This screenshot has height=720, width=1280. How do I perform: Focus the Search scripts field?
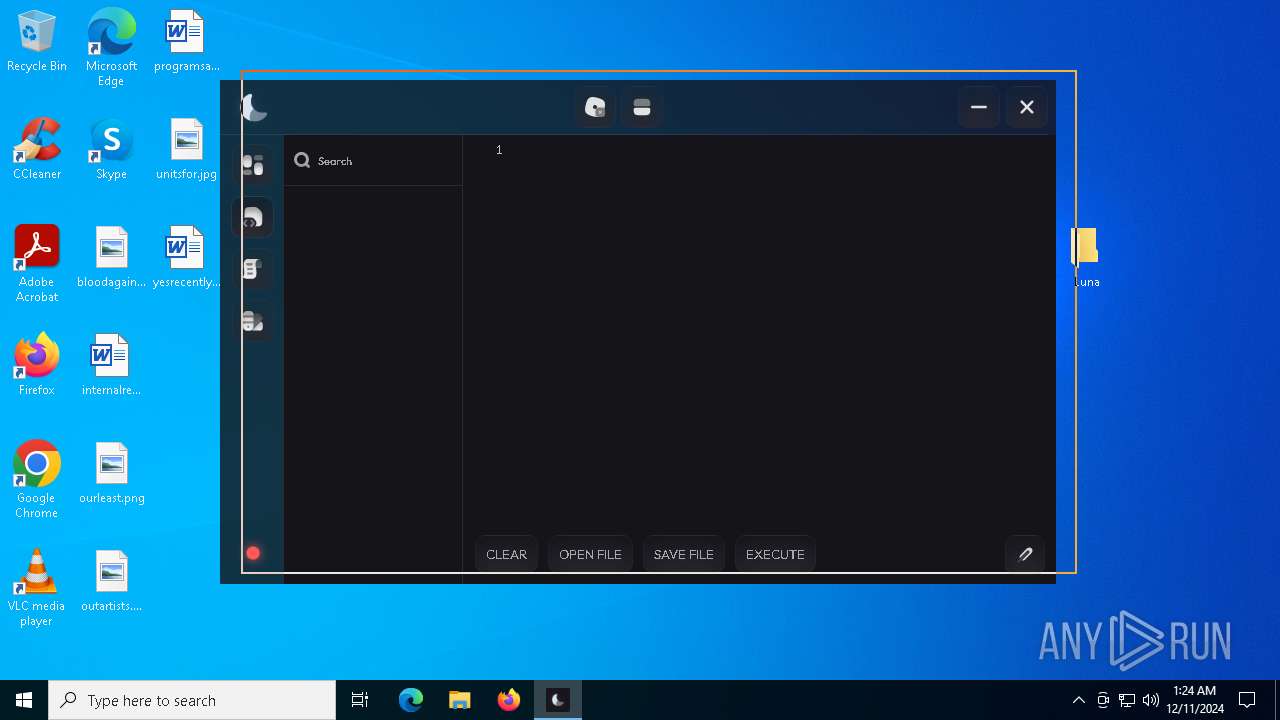tap(373, 160)
